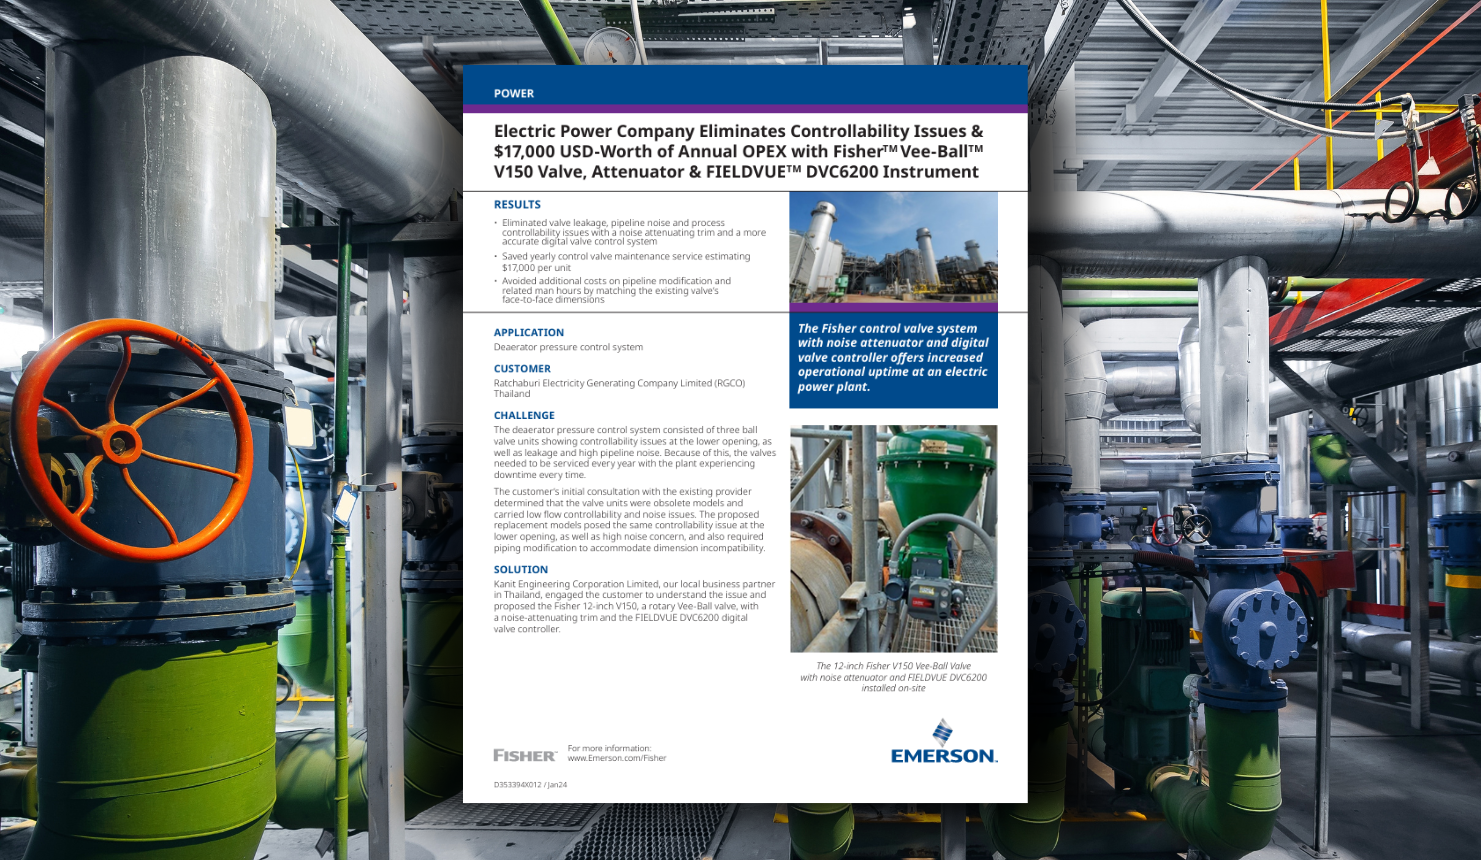Click the CHALLENGE heading
The height and width of the screenshot is (860, 1481).
click(524, 415)
